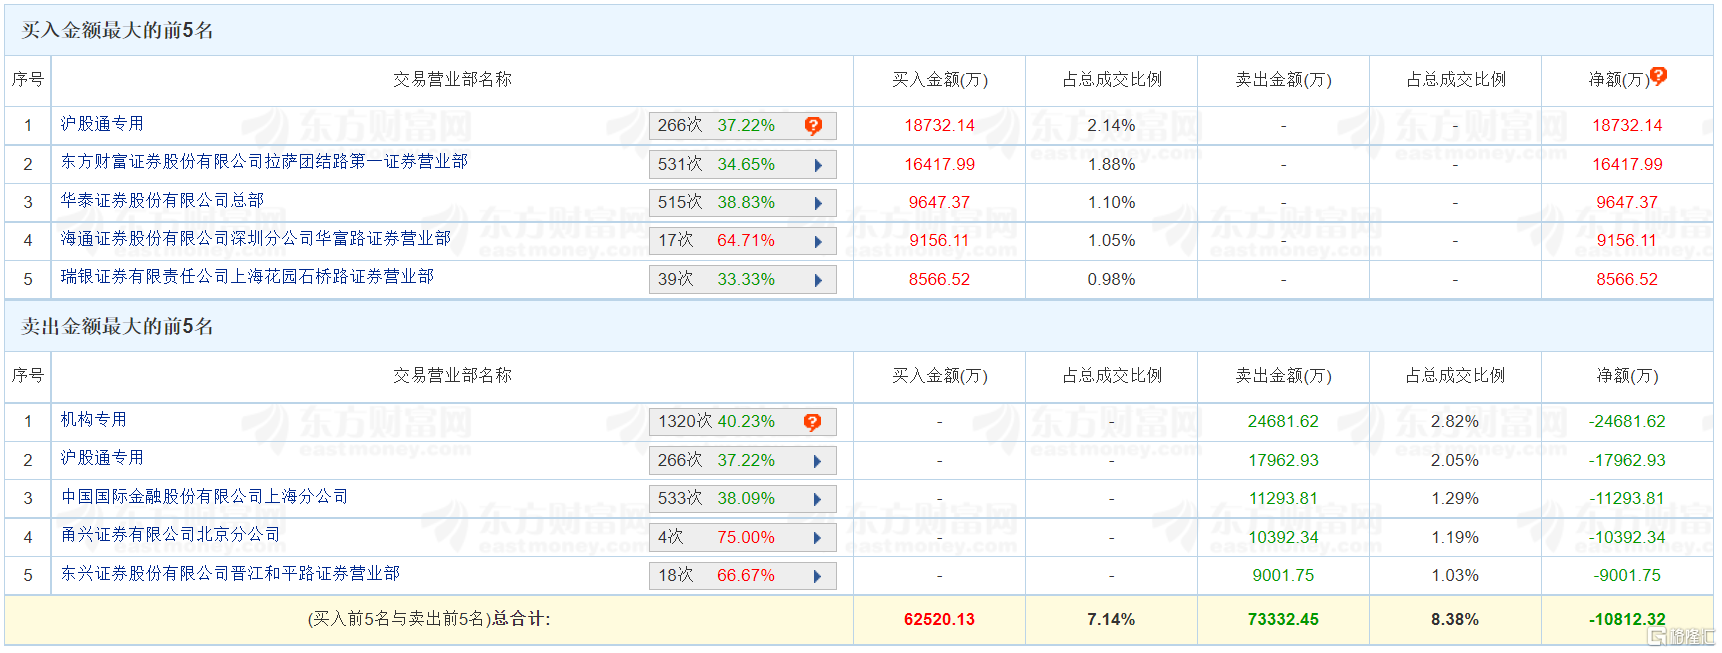Open 海通证券股份有限公司深圳分公司华富路证券营业部 link
Screen dimensions: 1722x653
coord(255,238)
